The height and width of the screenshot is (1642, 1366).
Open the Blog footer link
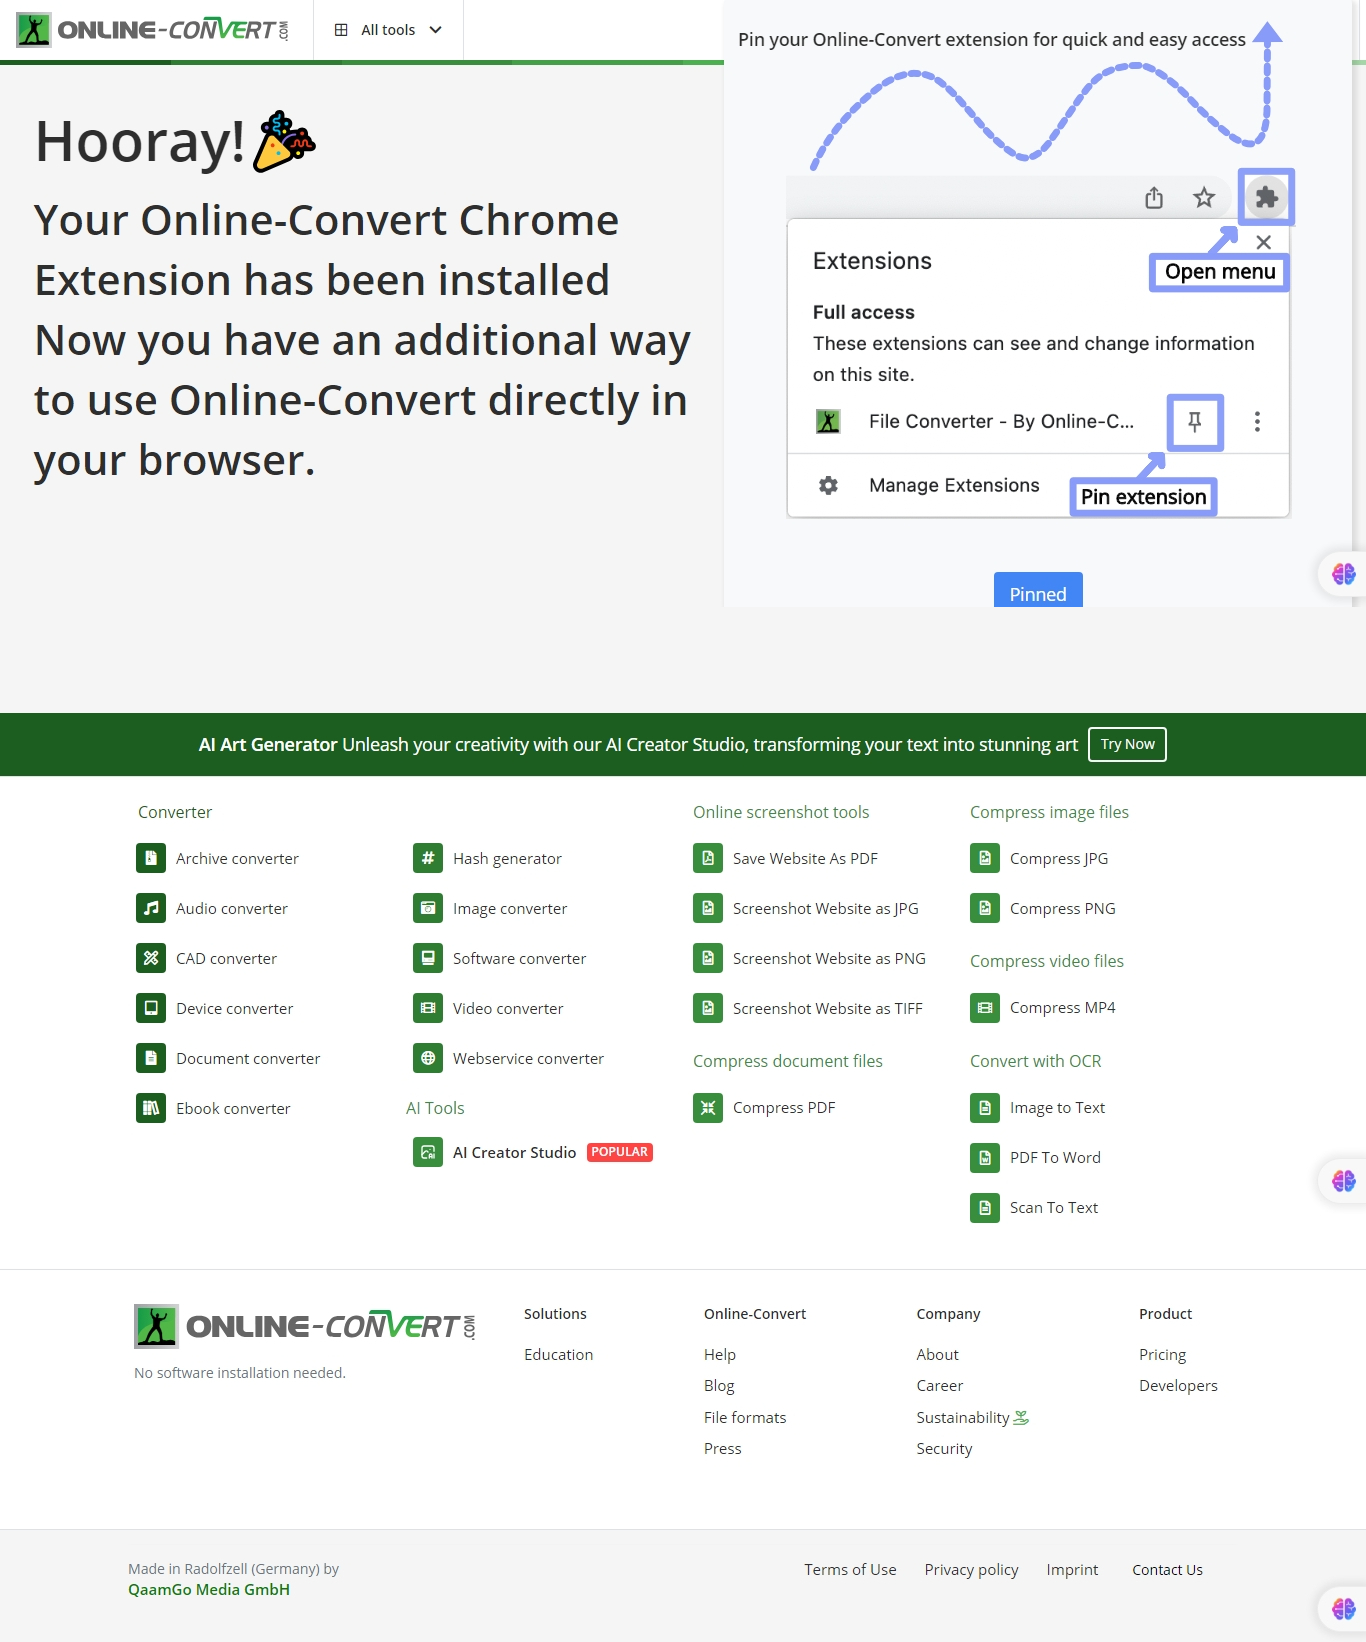coord(719,1386)
